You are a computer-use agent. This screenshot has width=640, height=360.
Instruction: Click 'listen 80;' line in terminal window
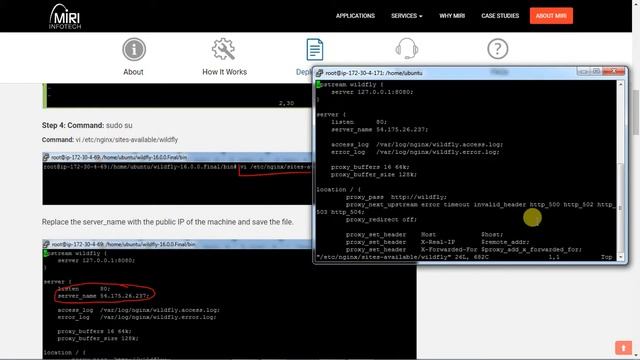(x=359, y=122)
